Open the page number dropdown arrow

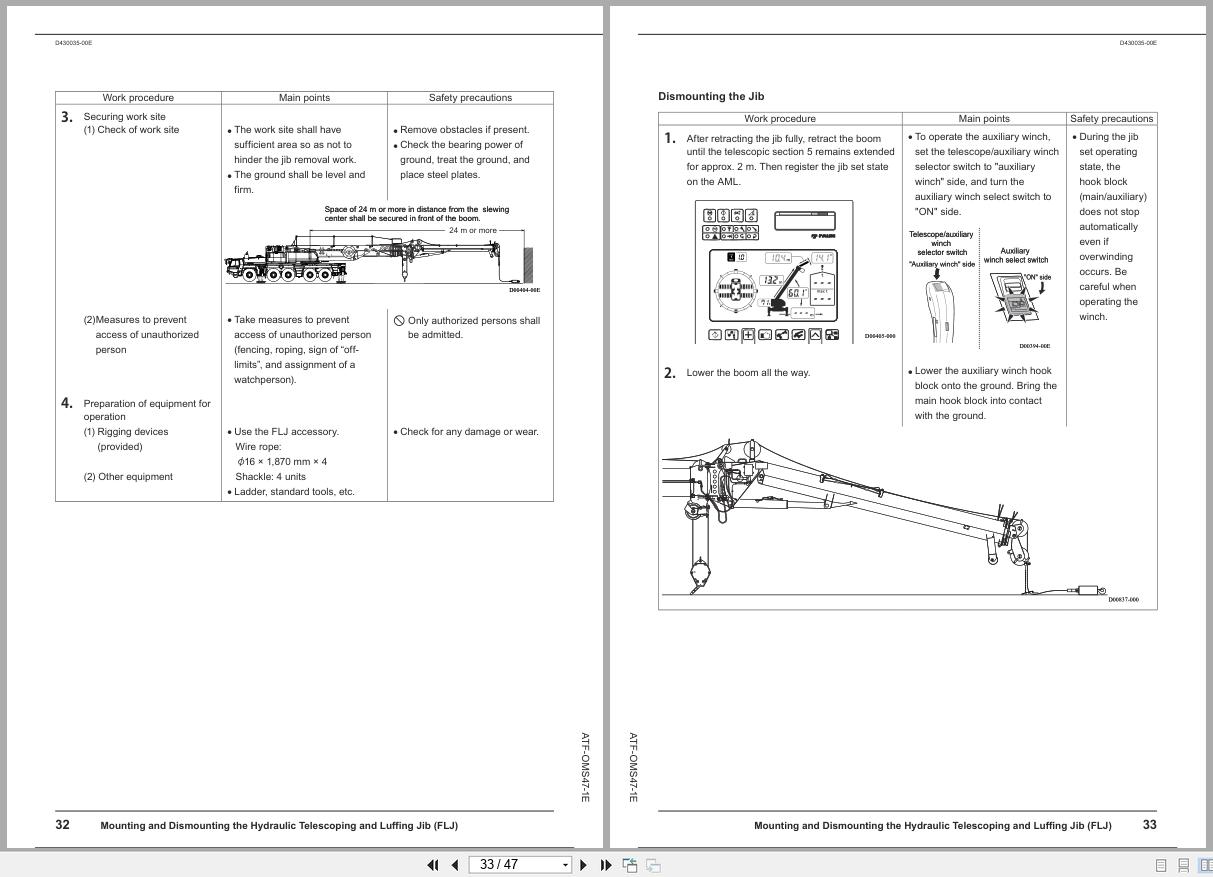(566, 865)
